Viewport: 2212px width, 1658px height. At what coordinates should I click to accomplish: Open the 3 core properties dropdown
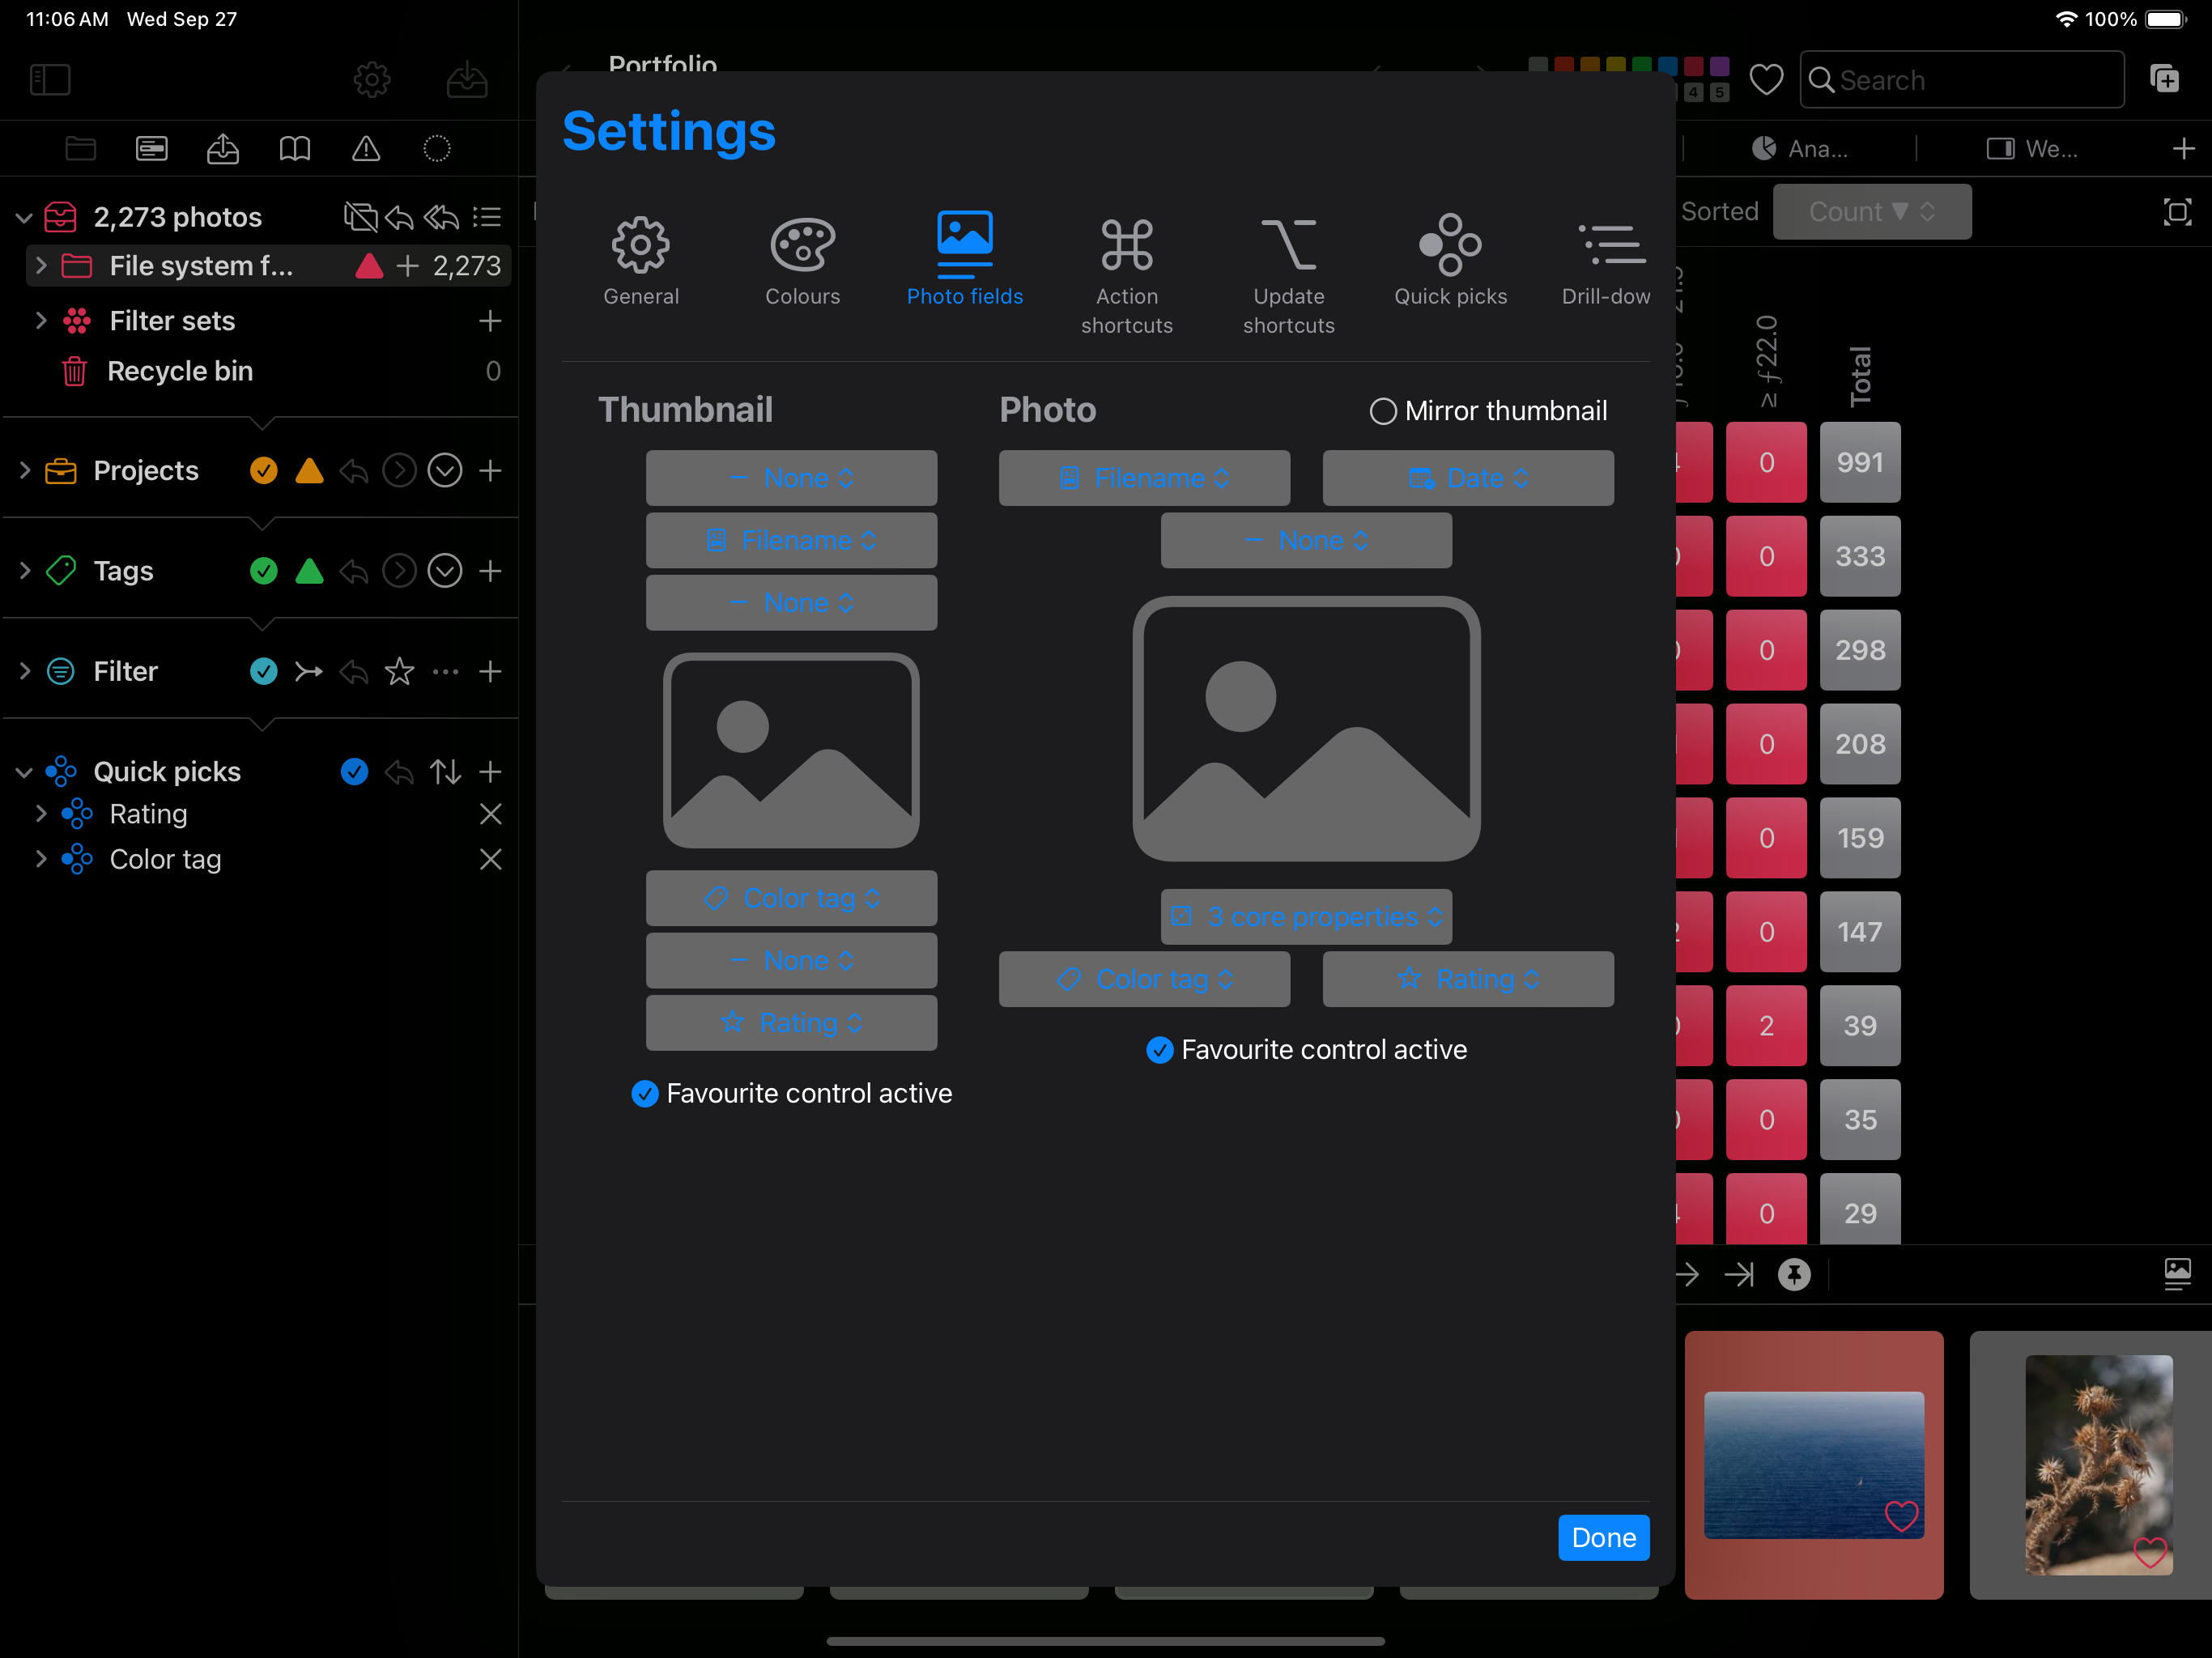[x=1306, y=916]
